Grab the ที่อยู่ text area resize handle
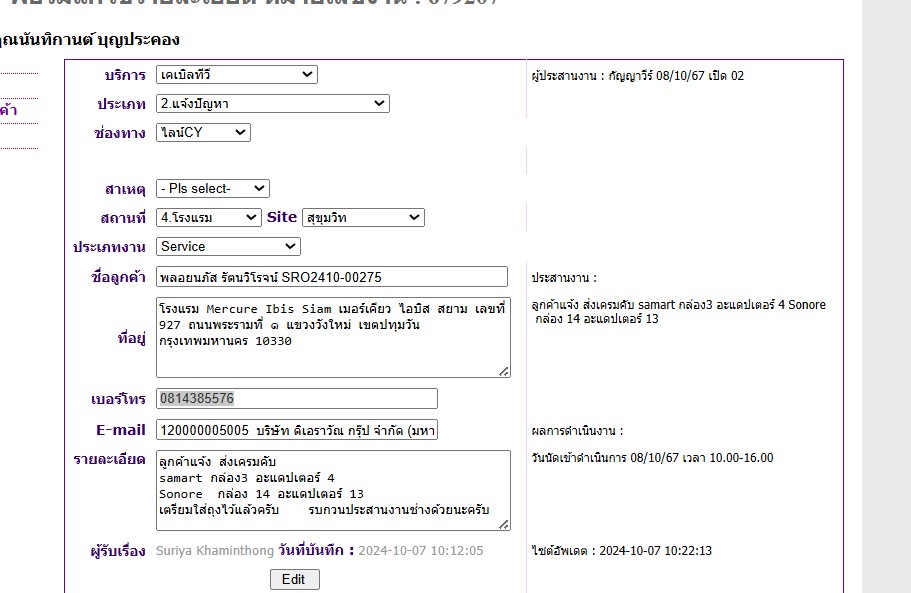The width and height of the screenshot is (911, 593). pyautogui.click(x=504, y=372)
